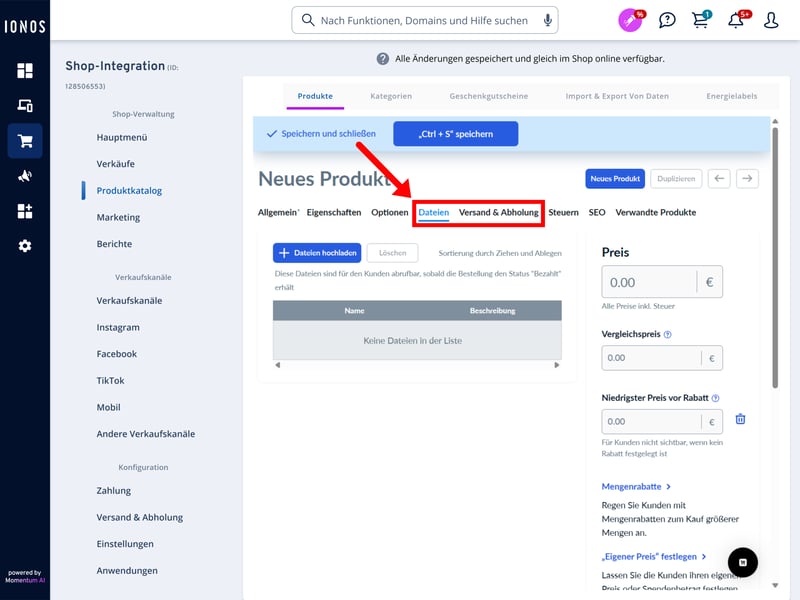Open the notifications bell
800x600 pixels.
(737, 20)
